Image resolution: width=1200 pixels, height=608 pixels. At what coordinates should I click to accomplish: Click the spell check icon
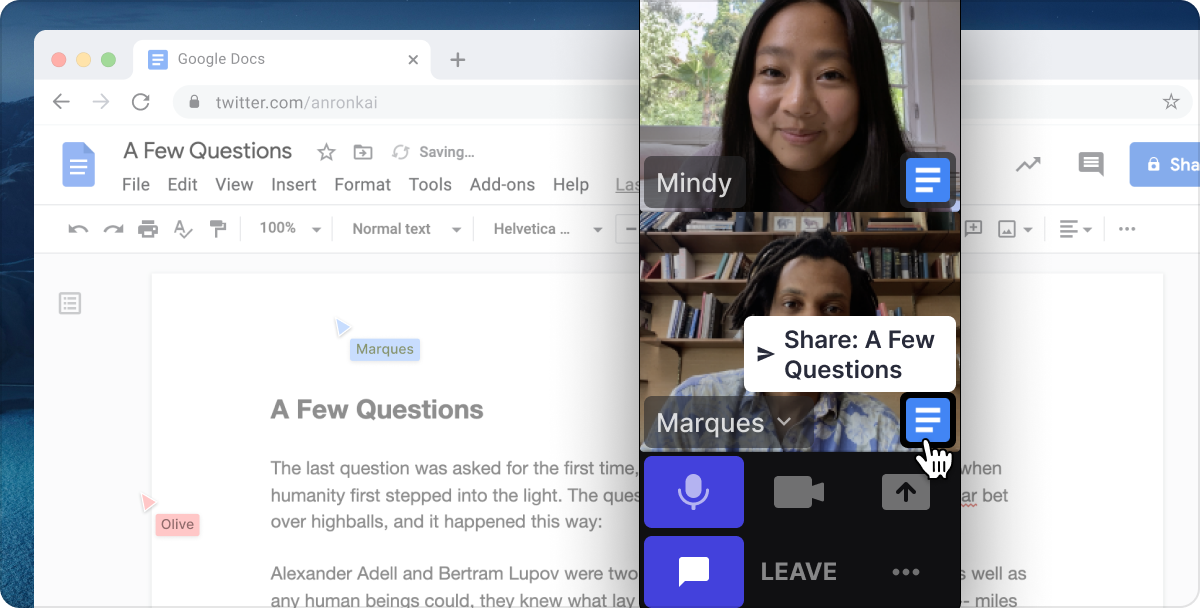[x=183, y=229]
